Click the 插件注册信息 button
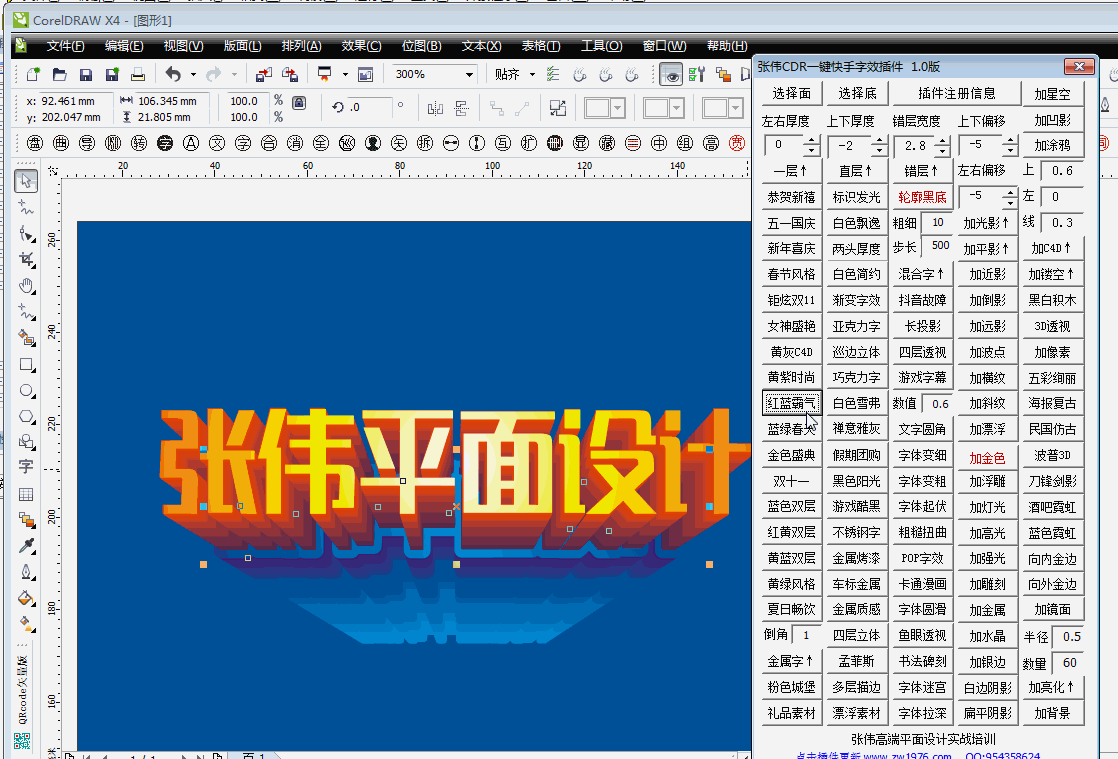Viewport: 1118px width, 759px height. tap(957, 93)
